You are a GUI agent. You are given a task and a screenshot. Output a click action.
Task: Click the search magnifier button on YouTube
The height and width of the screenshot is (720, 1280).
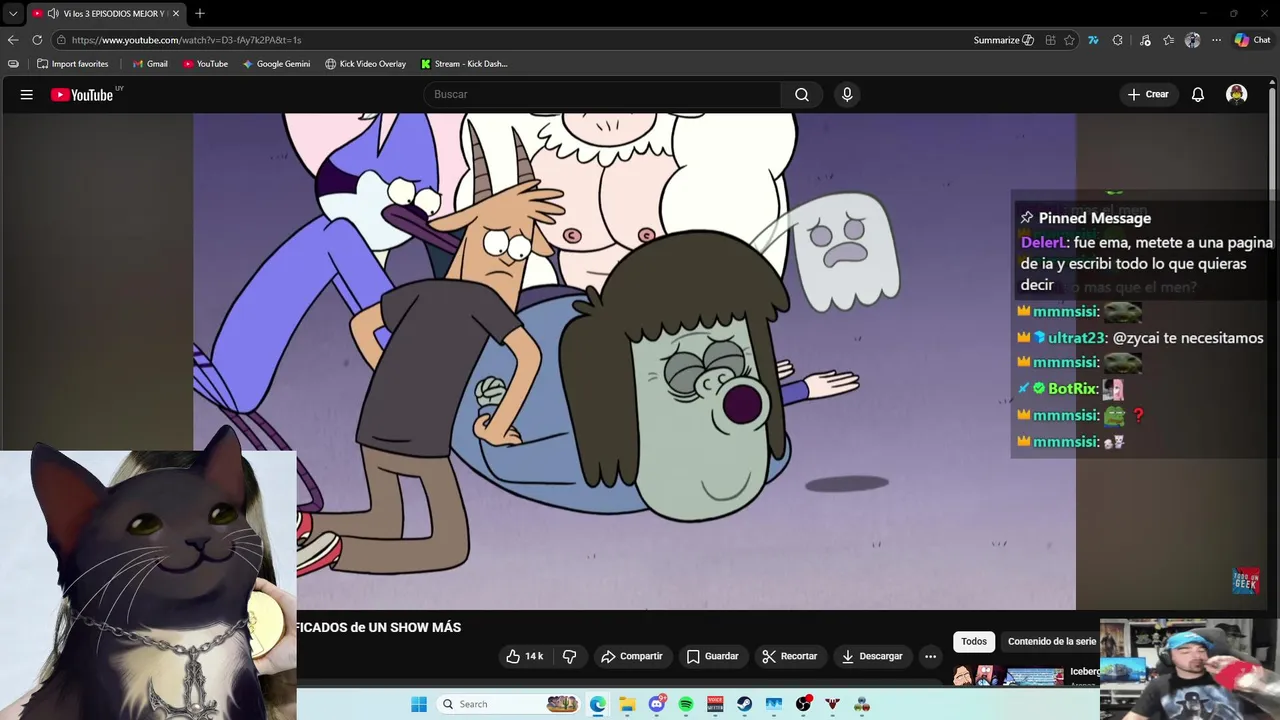tap(802, 94)
